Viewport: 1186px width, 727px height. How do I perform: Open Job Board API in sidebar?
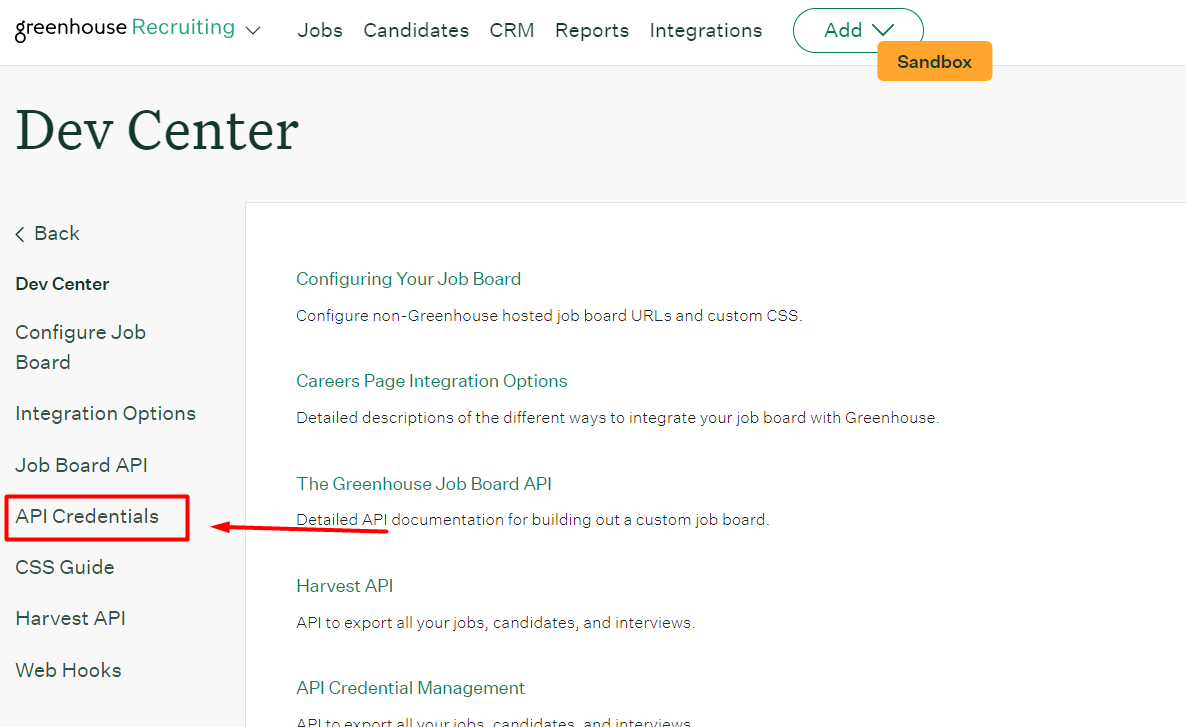point(81,464)
